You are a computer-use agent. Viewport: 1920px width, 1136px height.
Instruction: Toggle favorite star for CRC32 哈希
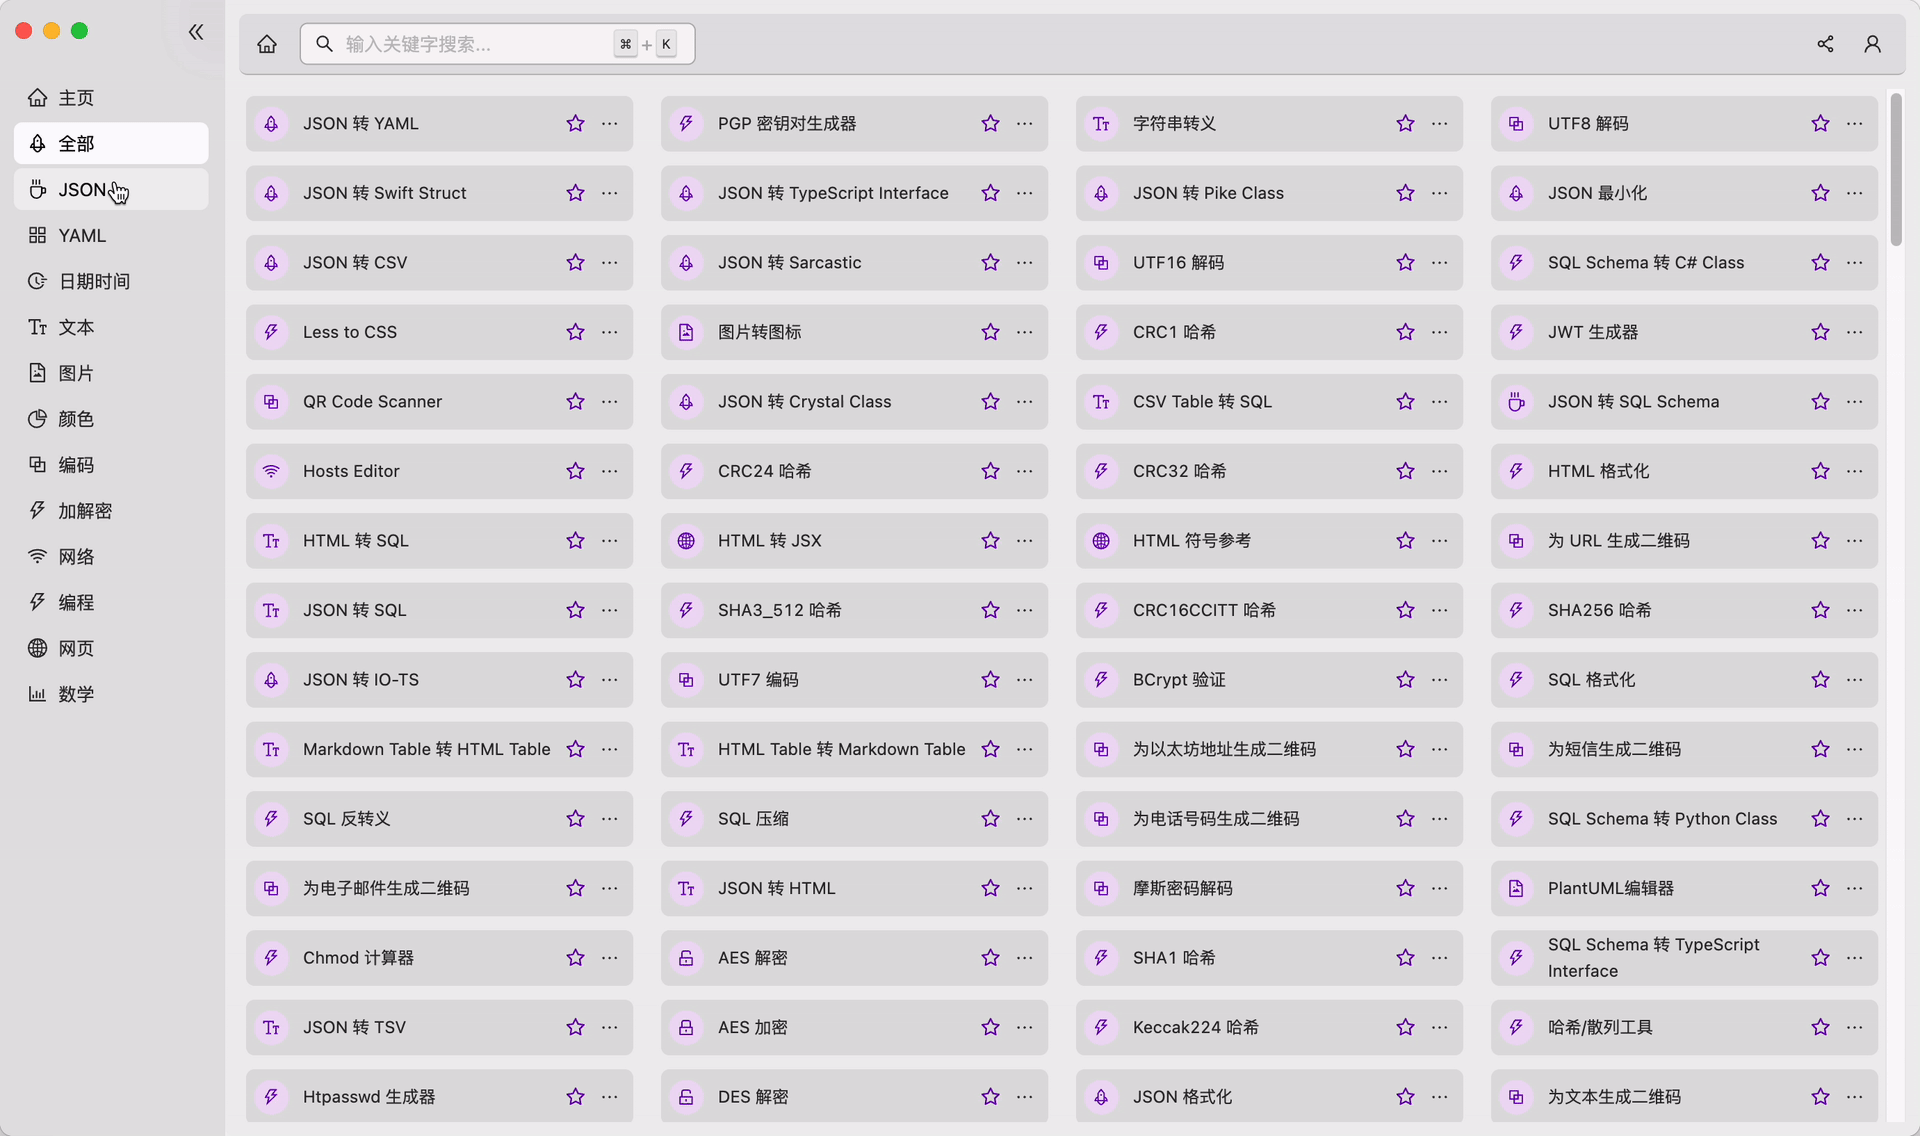pyautogui.click(x=1405, y=471)
